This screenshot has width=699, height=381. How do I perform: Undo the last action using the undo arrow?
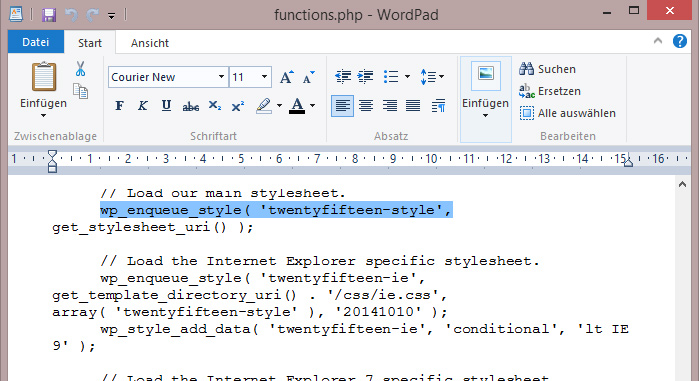[71, 15]
